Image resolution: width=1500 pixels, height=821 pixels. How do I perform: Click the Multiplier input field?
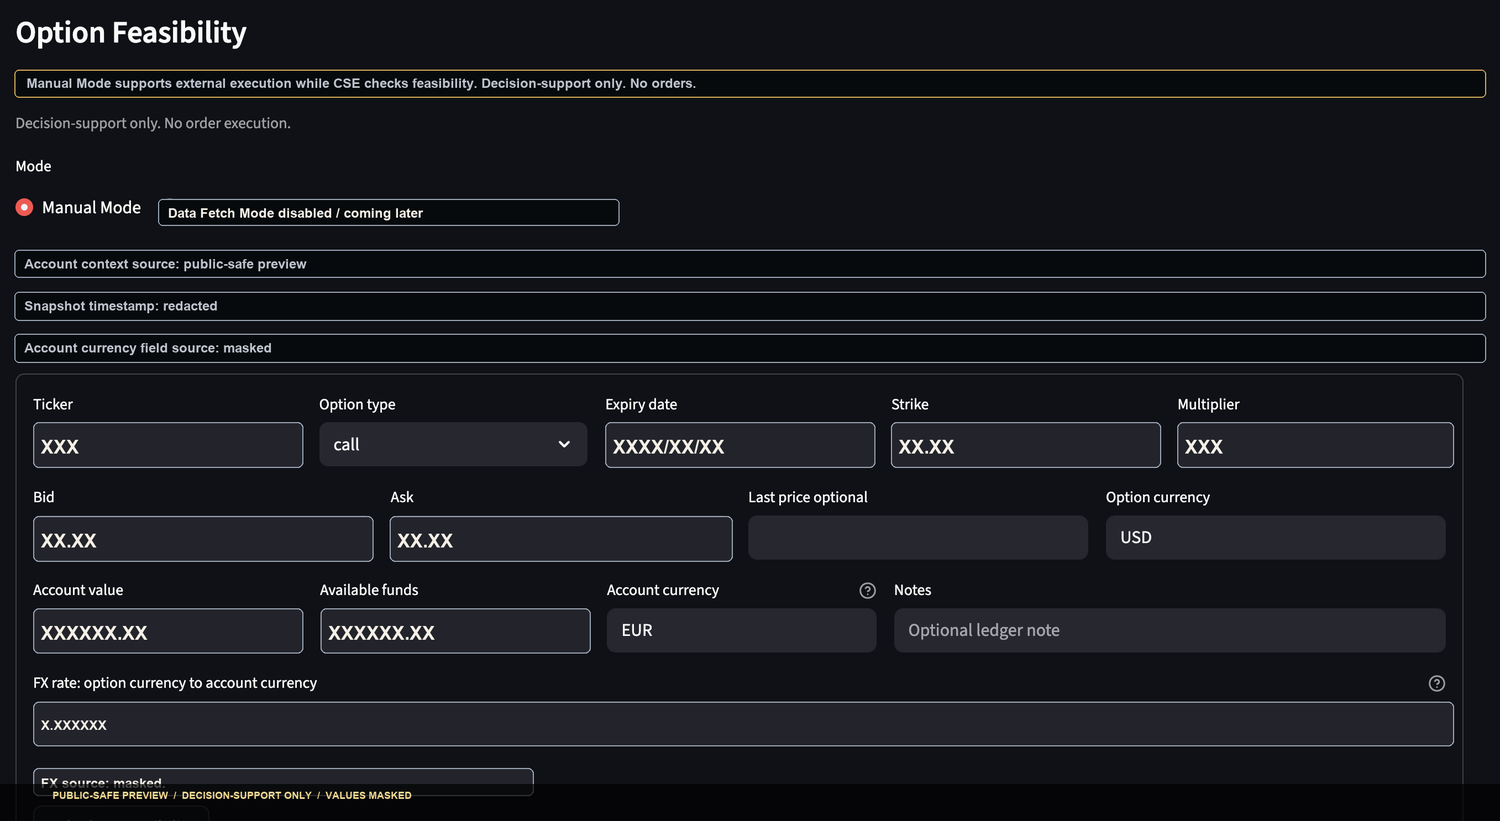(1315, 445)
